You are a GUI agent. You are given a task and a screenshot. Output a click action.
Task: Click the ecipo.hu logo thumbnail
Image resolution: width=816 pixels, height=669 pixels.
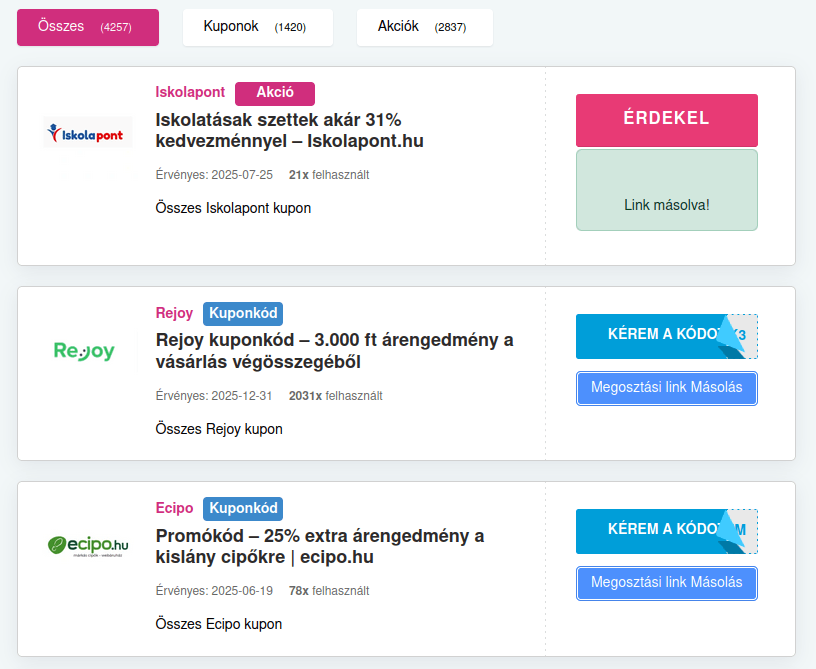pyautogui.click(x=87, y=546)
